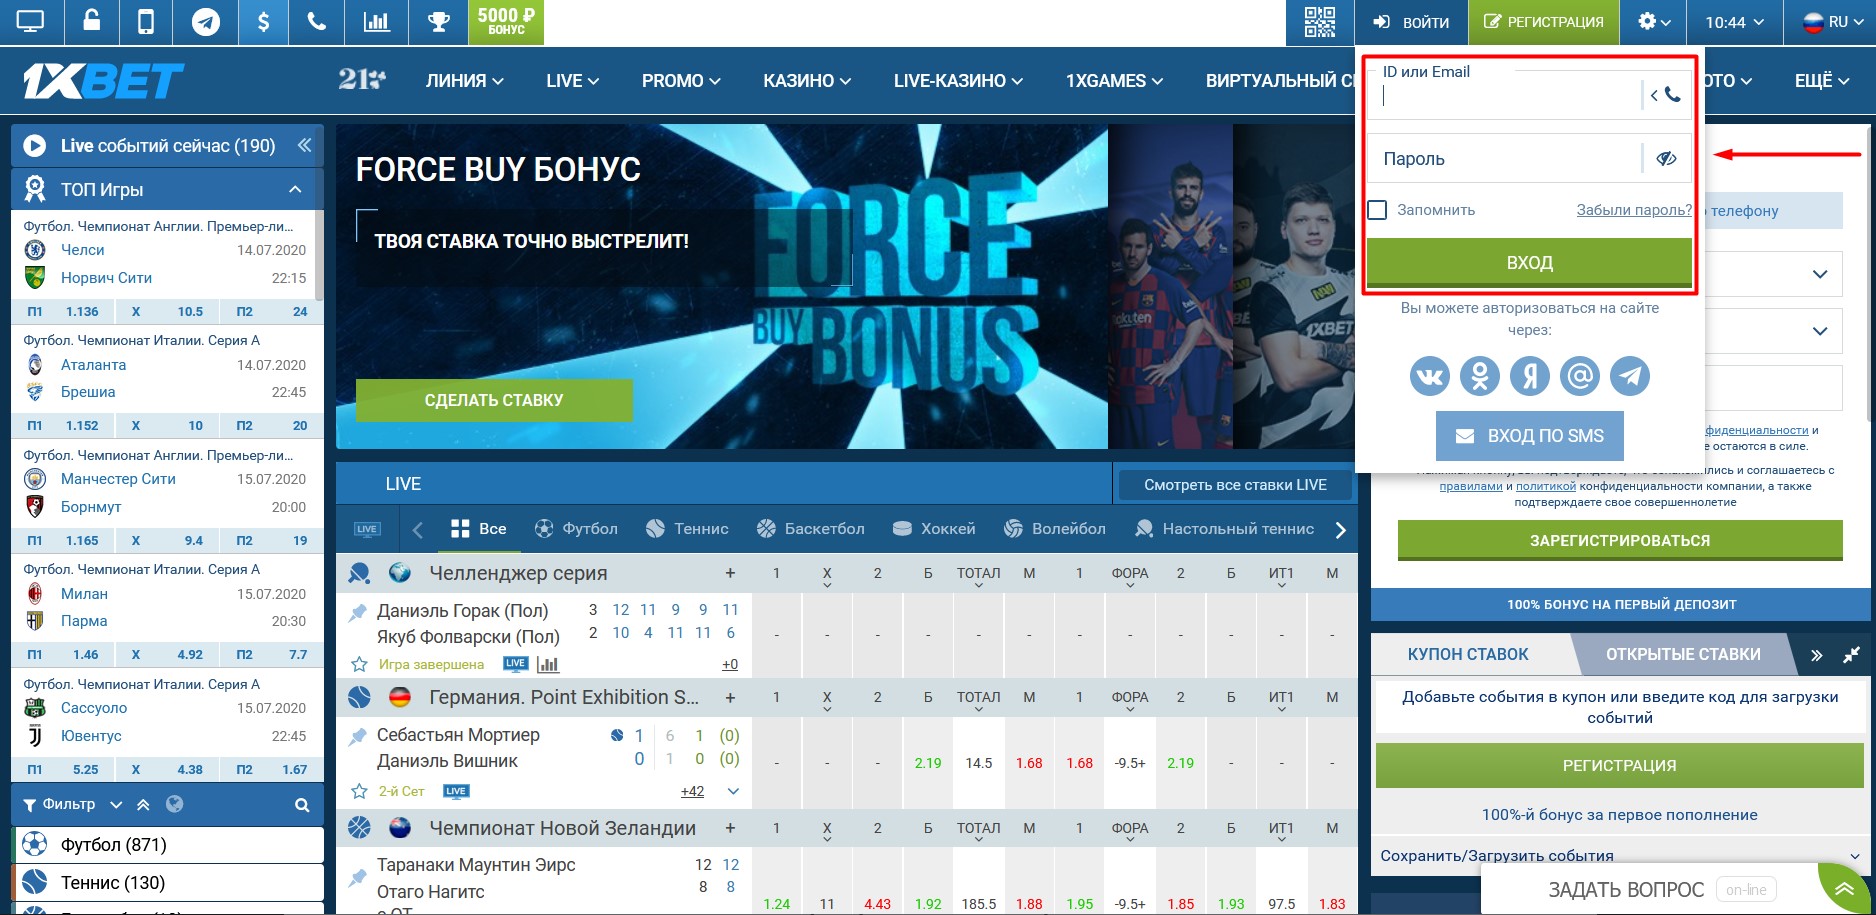Image resolution: width=1876 pixels, height=915 pixels.
Task: Open LIVE menu in main navigation
Action: [573, 81]
